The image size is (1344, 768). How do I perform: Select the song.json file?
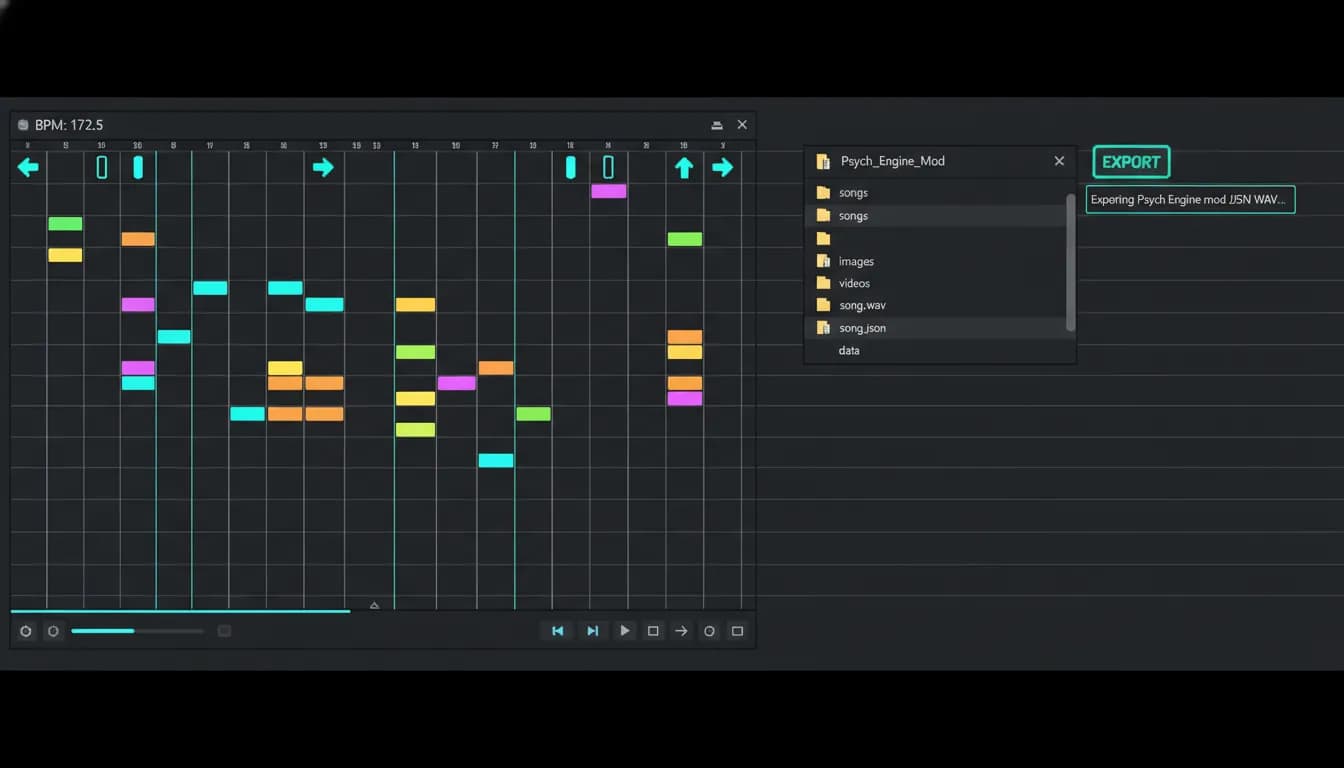coord(936,328)
